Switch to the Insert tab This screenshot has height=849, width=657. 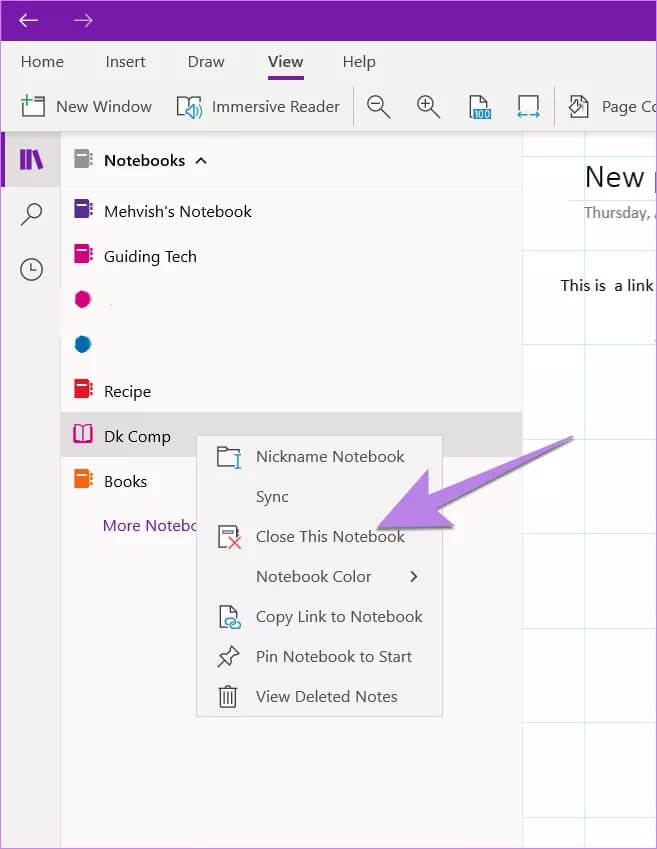[125, 62]
